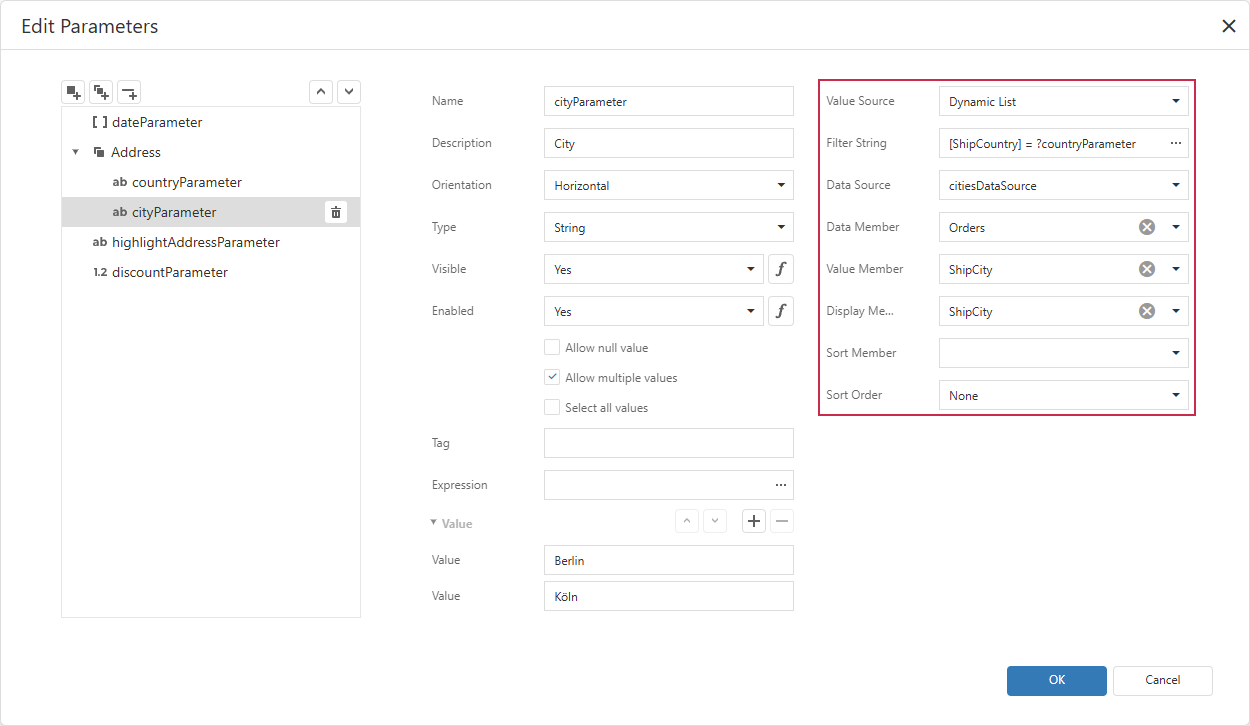Edit the Name field
Viewport: 1250px width, 726px height.
[669, 101]
